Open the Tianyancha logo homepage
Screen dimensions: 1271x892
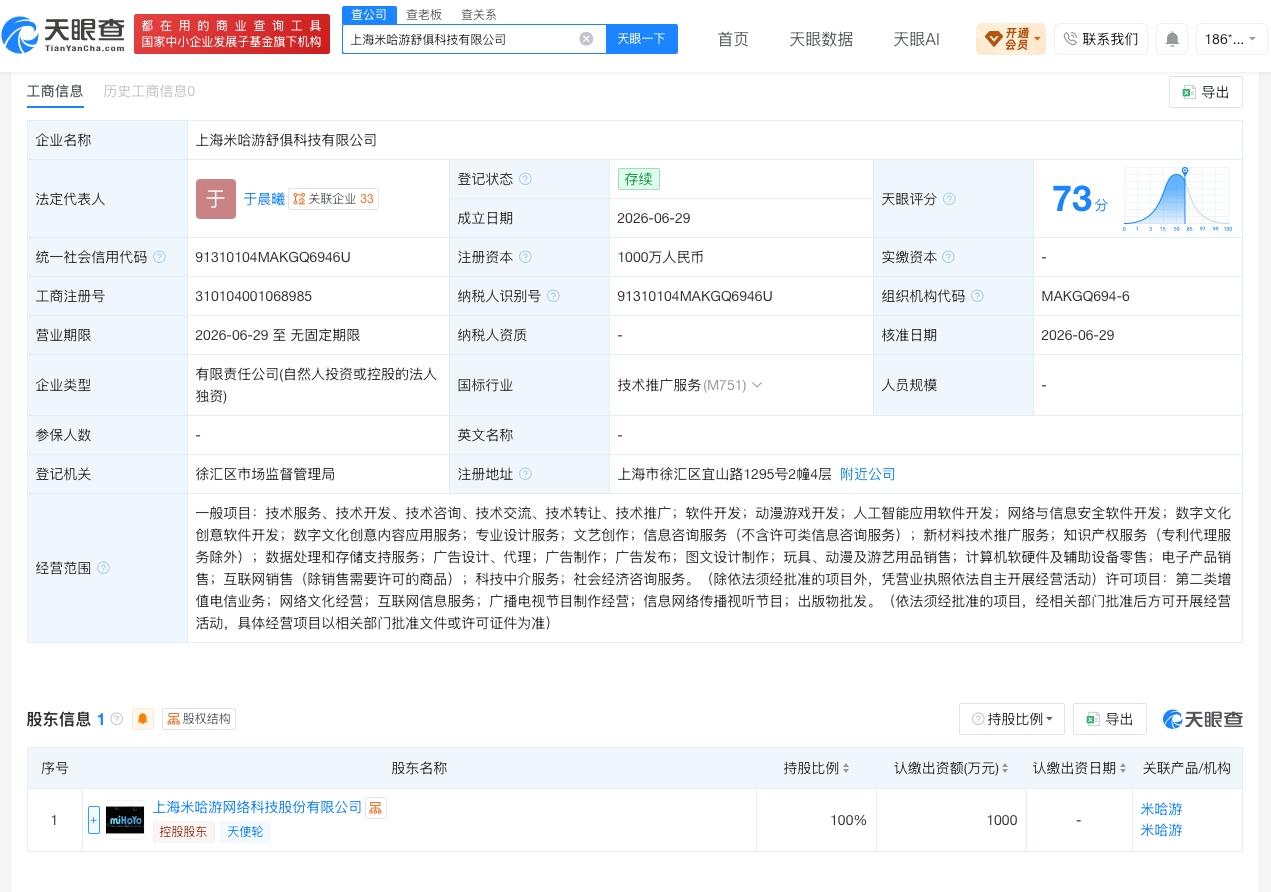pos(64,35)
